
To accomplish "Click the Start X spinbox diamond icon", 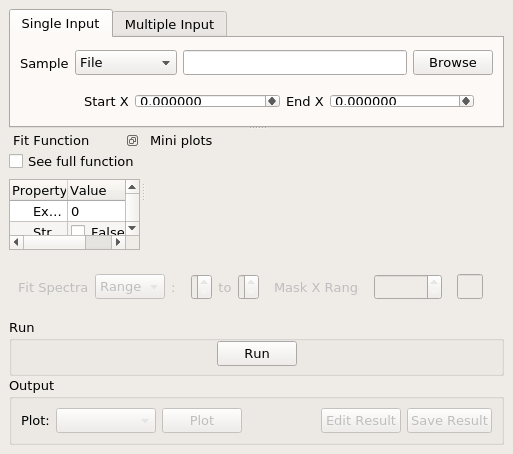I will click(x=272, y=101).
